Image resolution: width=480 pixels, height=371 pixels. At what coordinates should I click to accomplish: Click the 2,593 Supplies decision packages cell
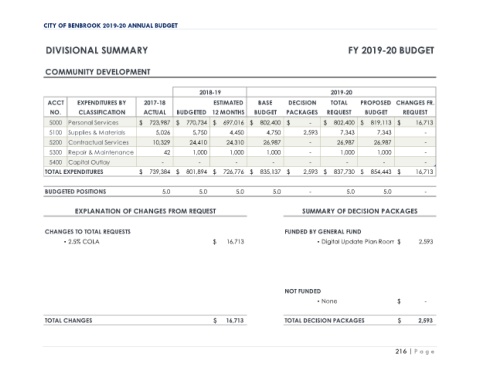pos(311,133)
